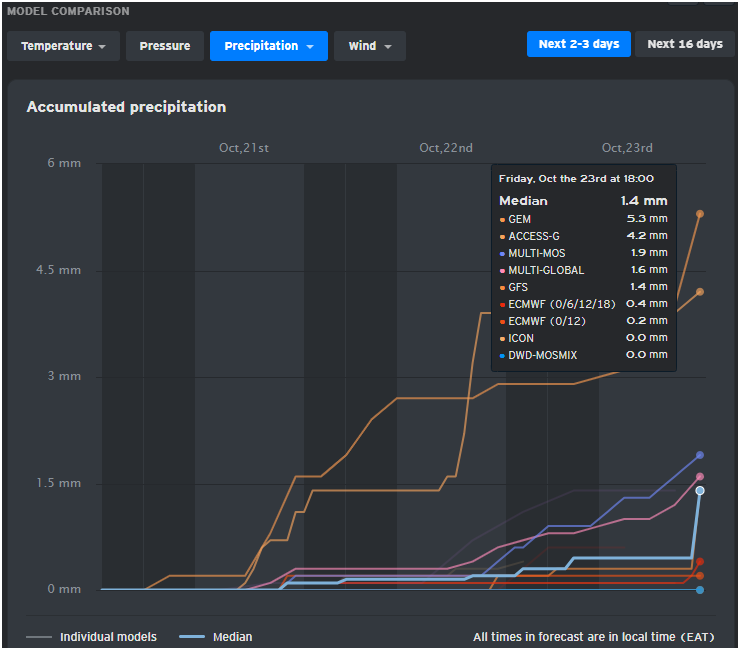The height and width of the screenshot is (650, 740).
Task: Click the MULTI-MOS blue endpoint dot
Action: tap(700, 455)
